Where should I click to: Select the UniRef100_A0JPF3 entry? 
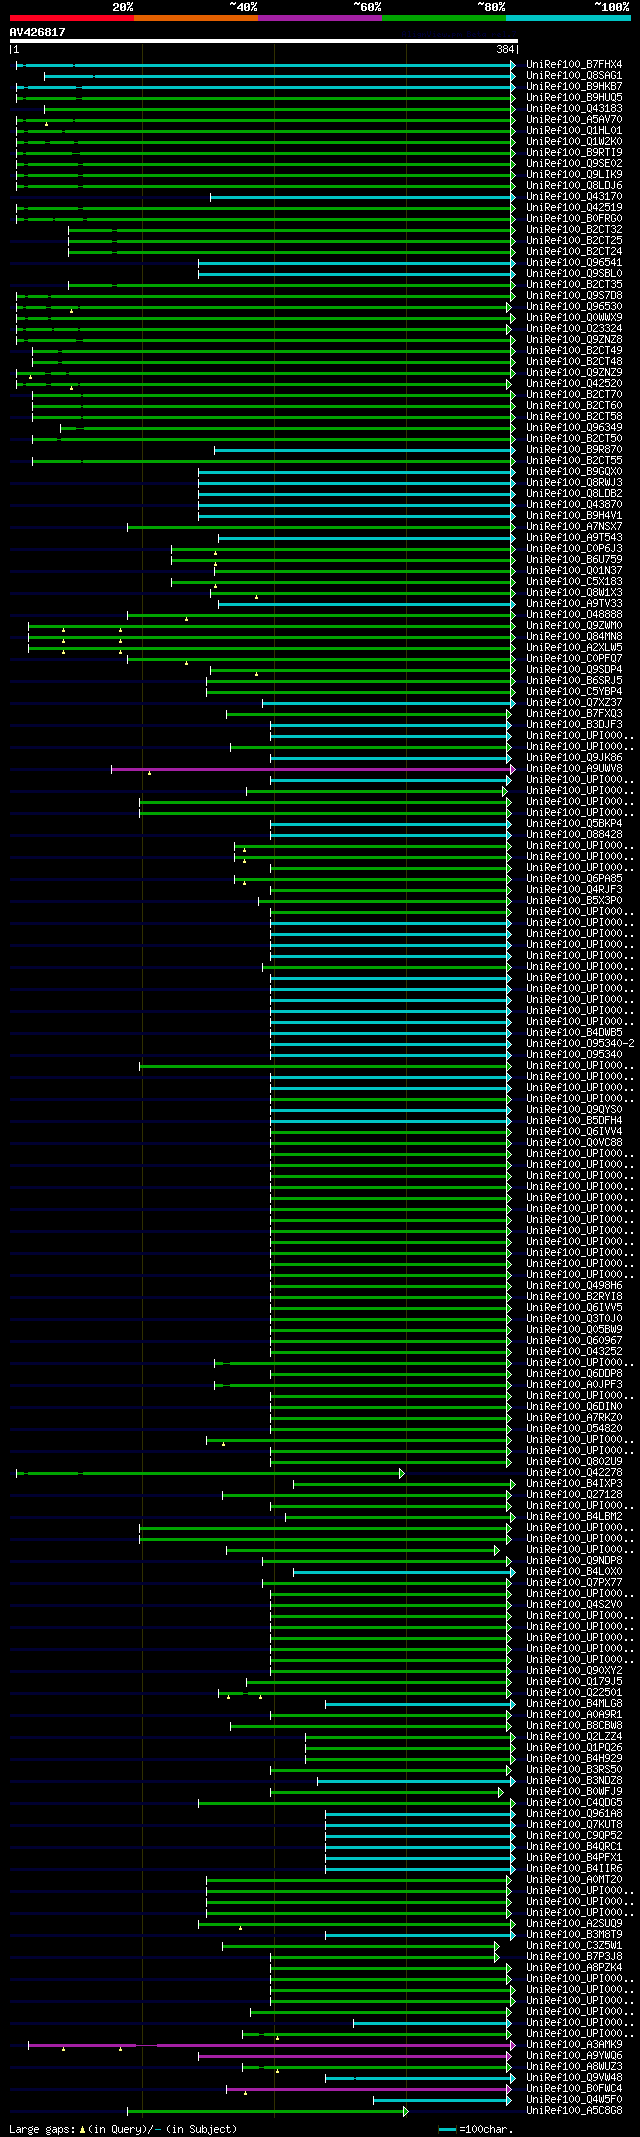pyautogui.click(x=574, y=1385)
